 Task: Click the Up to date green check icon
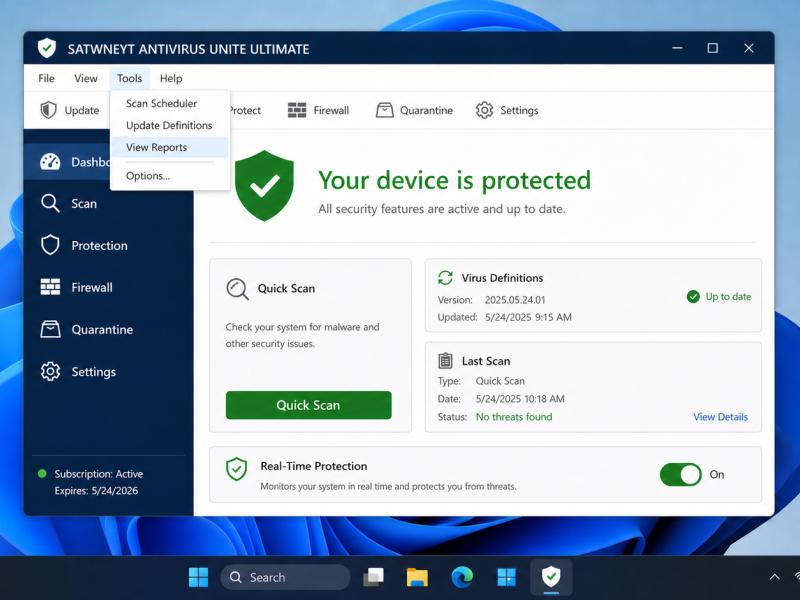[x=693, y=296]
